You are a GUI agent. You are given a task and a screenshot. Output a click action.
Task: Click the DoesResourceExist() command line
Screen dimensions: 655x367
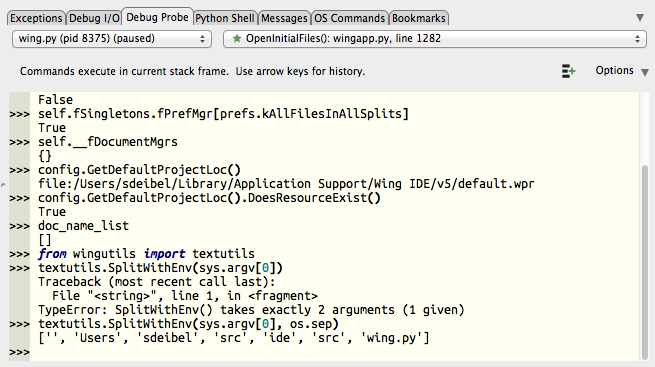tap(209, 198)
